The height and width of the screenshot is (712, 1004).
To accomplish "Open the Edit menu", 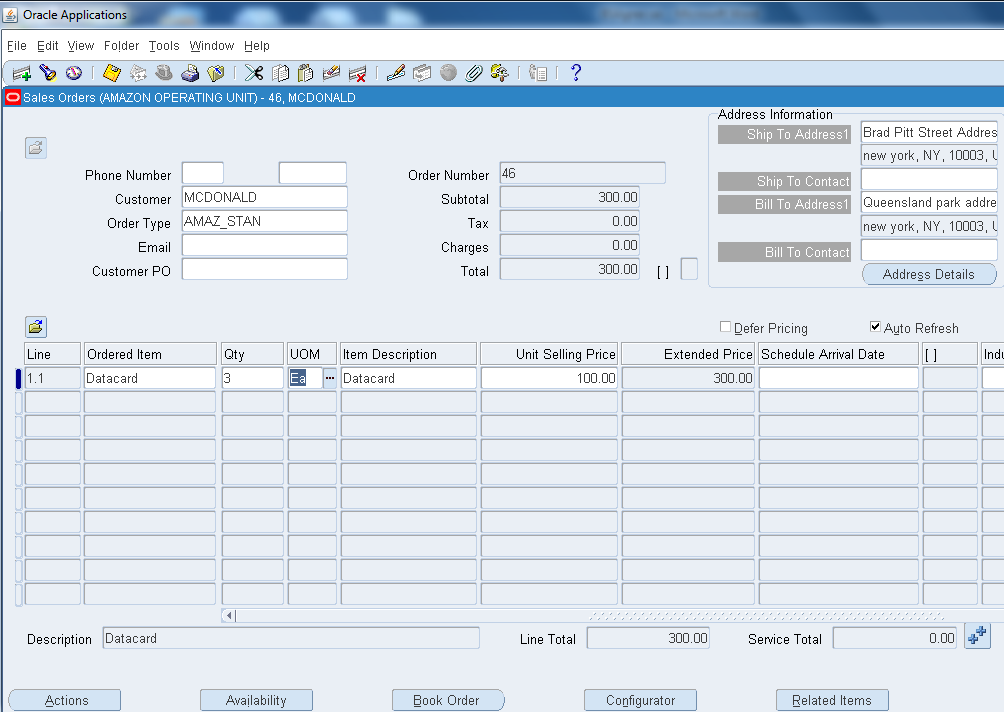I will (47, 46).
